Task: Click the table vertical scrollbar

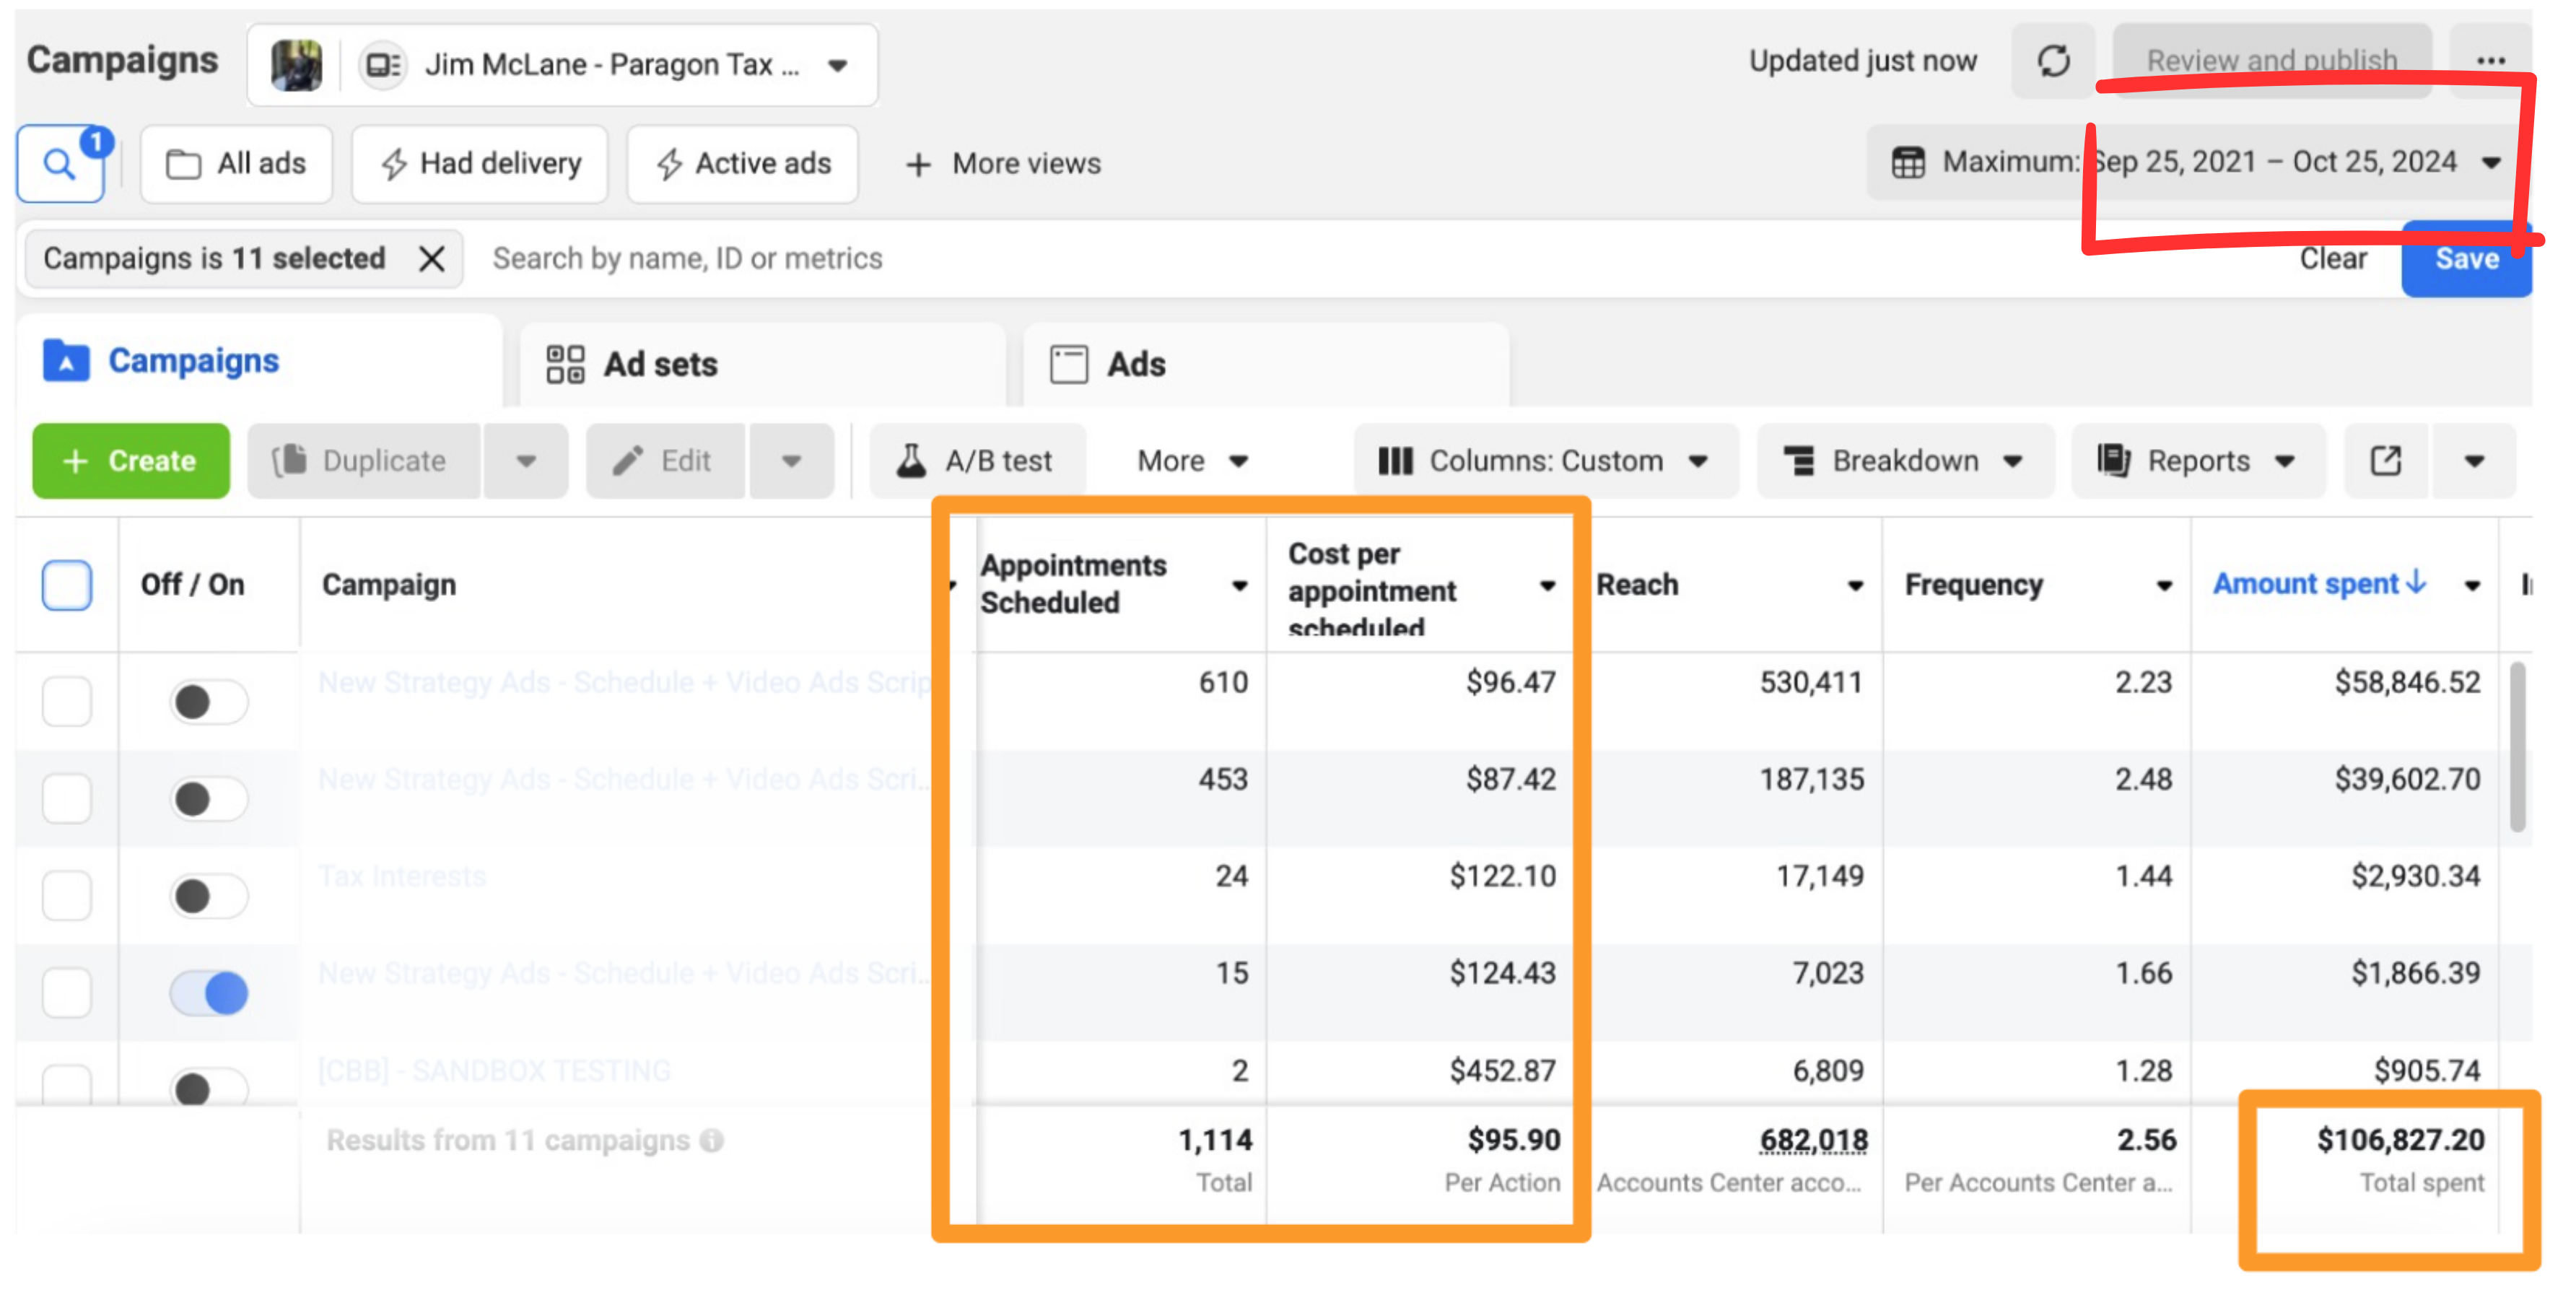Action: point(2518,746)
